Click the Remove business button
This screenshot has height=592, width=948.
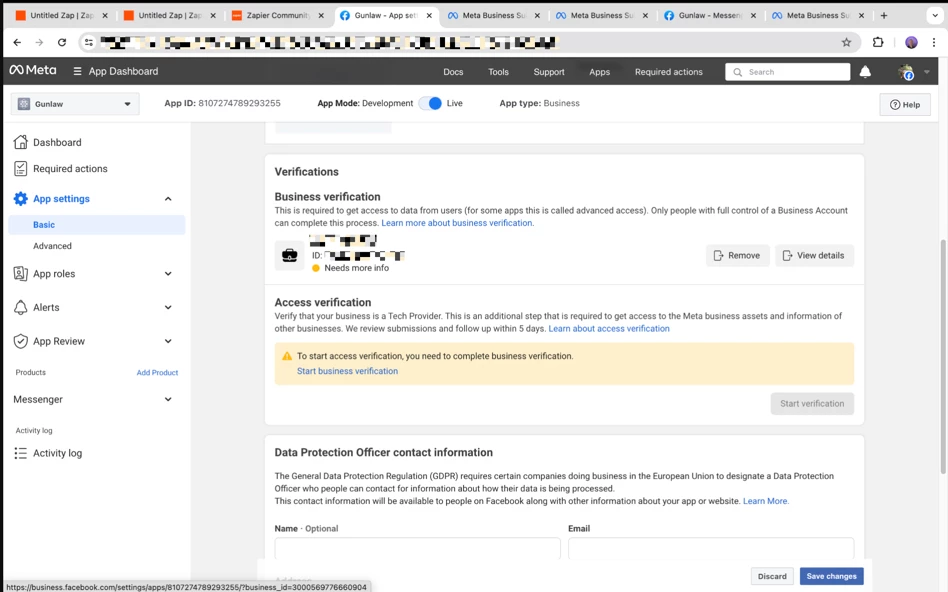[x=737, y=255]
